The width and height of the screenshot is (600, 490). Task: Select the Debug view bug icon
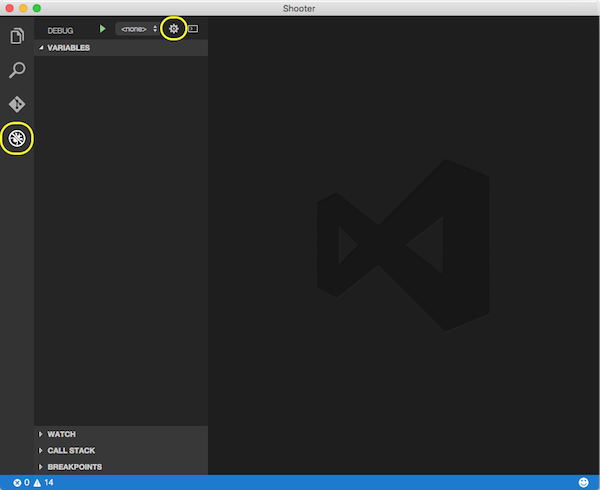17,138
